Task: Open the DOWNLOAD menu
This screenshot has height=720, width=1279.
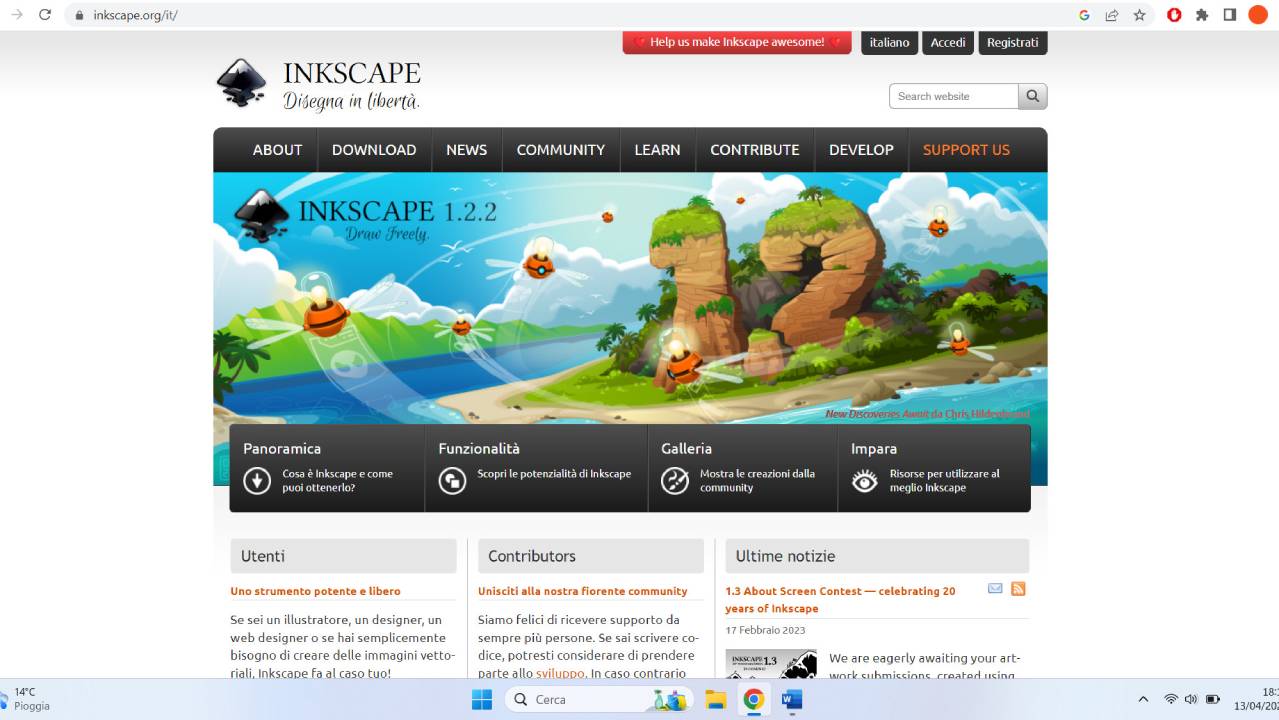Action: [x=374, y=150]
